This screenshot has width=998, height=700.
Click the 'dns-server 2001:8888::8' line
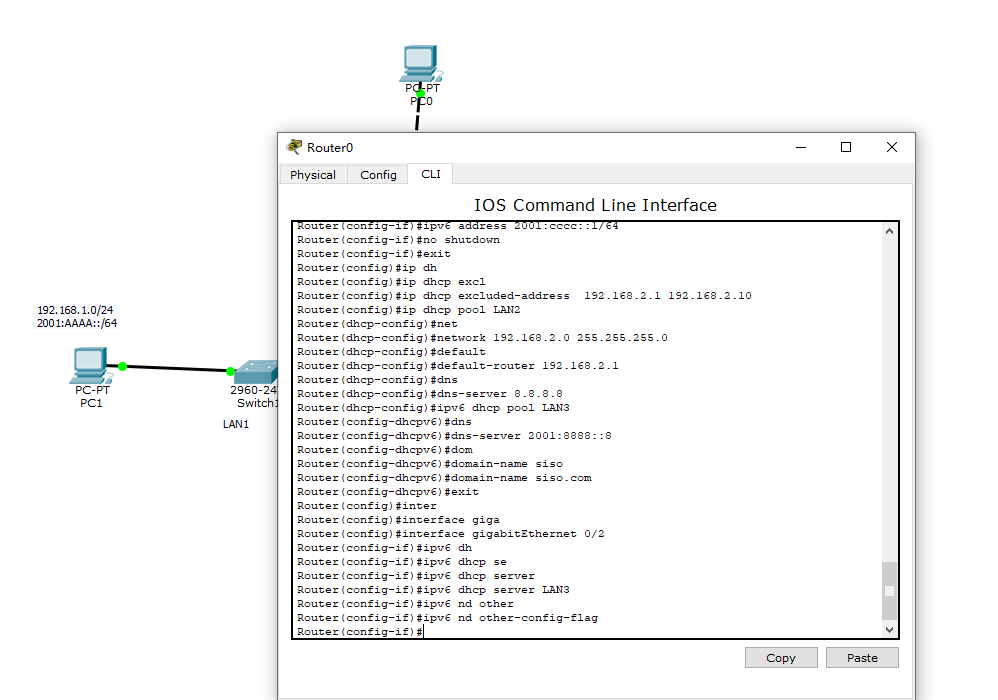tap(454, 435)
